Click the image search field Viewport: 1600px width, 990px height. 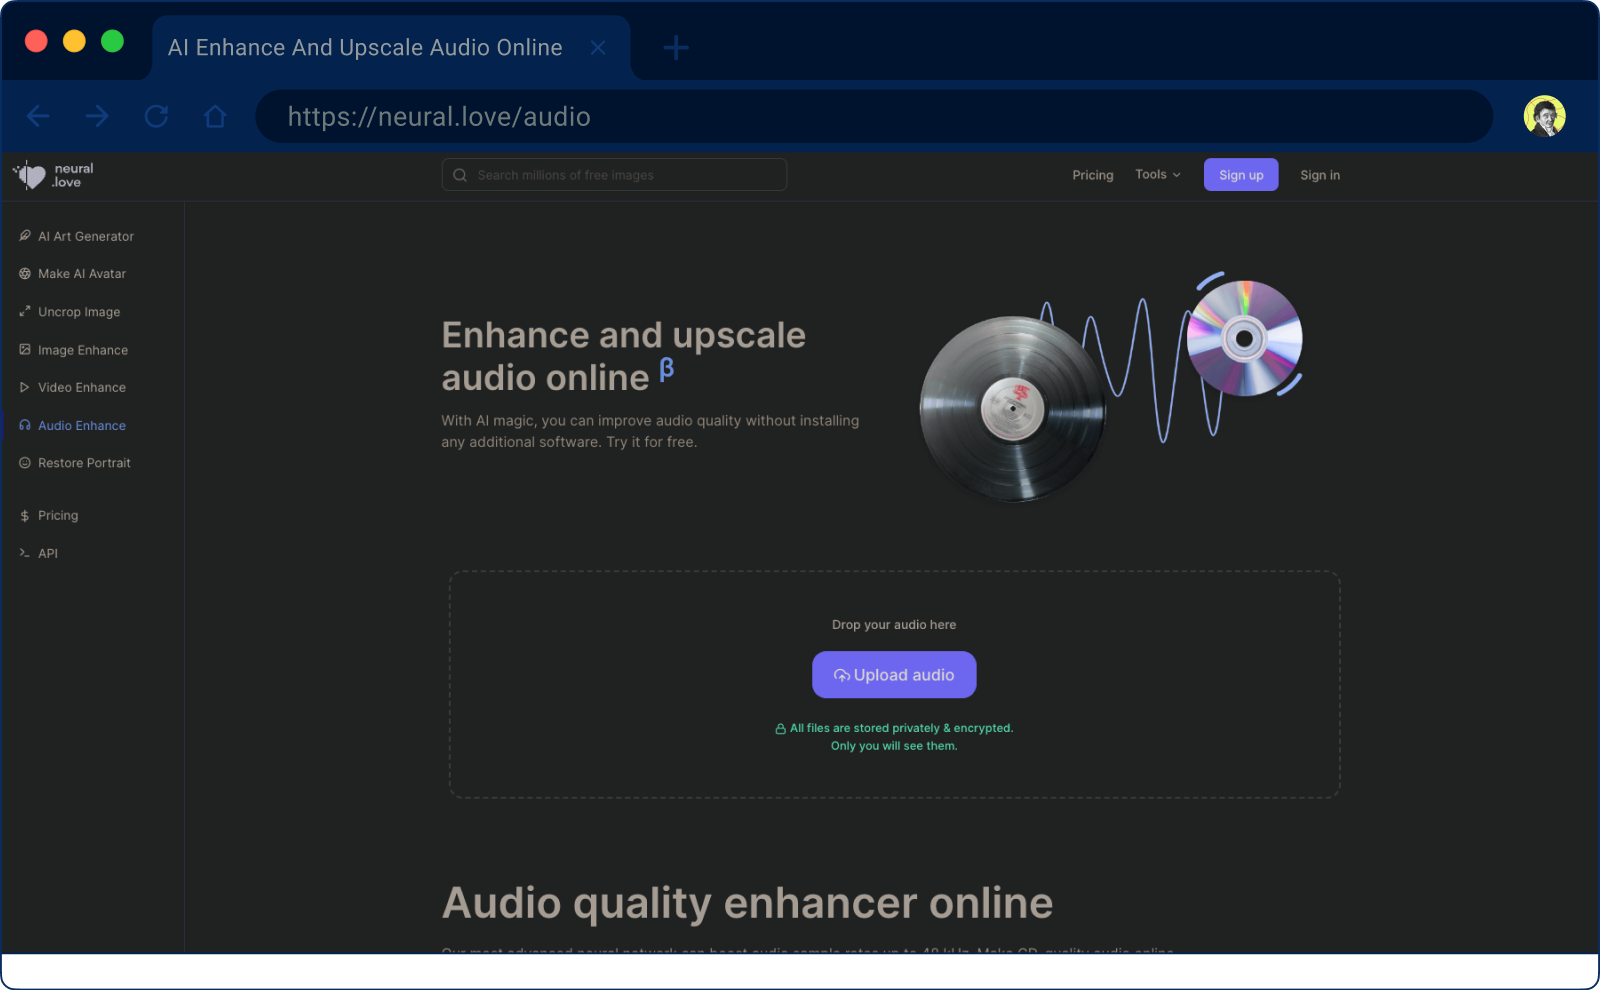pyautogui.click(x=613, y=174)
